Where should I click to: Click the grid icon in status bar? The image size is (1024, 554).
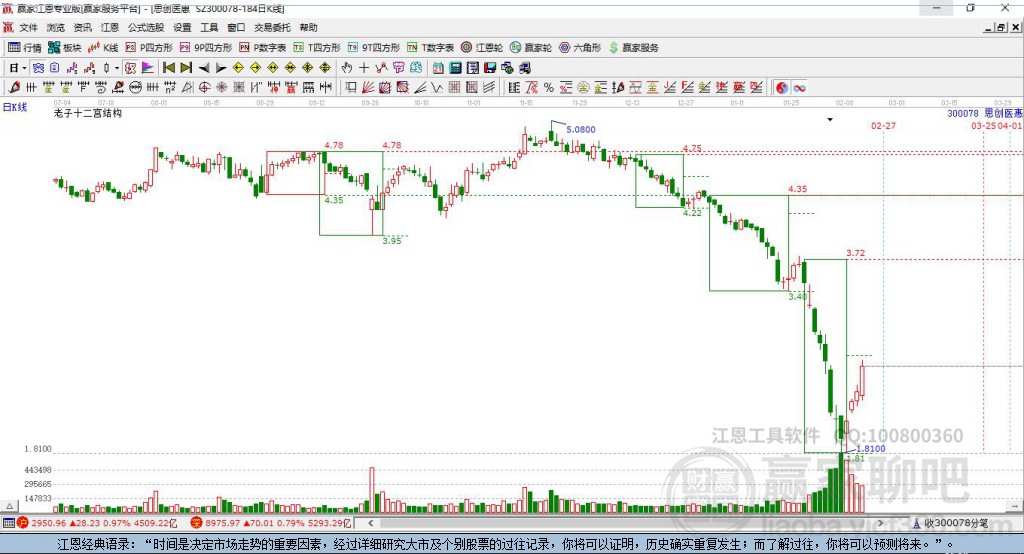tap(8, 523)
